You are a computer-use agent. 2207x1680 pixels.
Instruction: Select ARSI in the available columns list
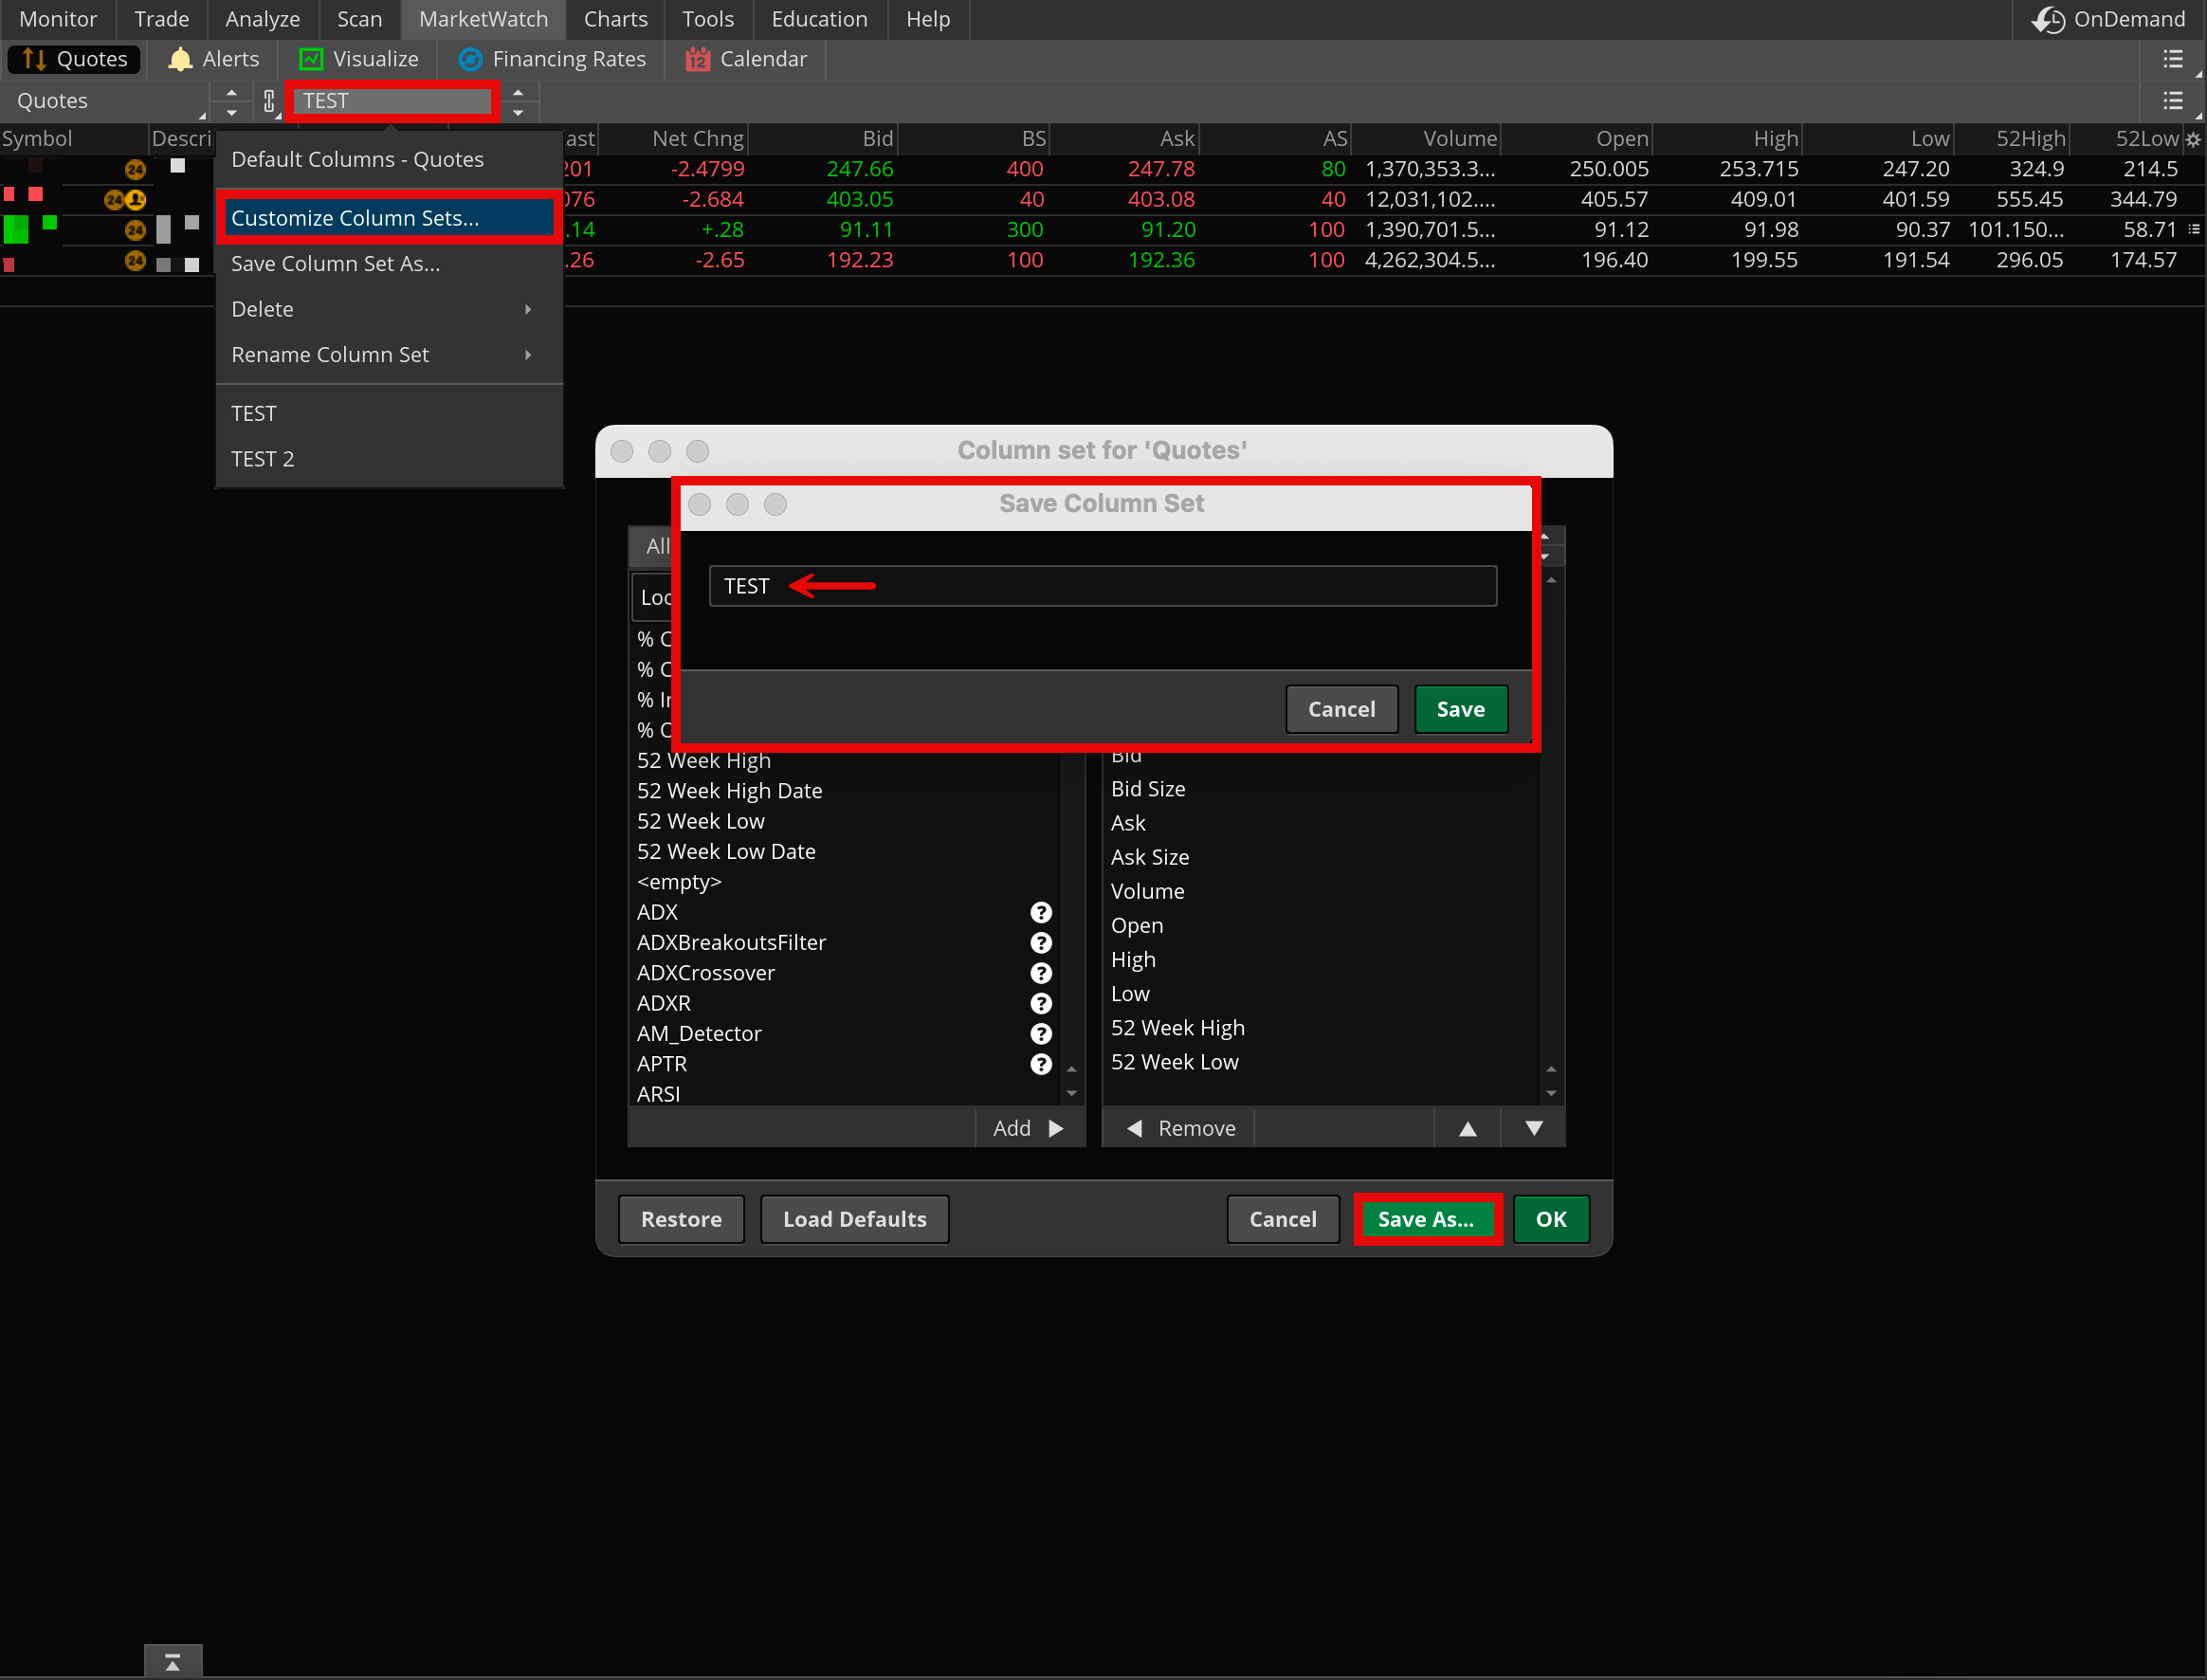[x=845, y=1094]
